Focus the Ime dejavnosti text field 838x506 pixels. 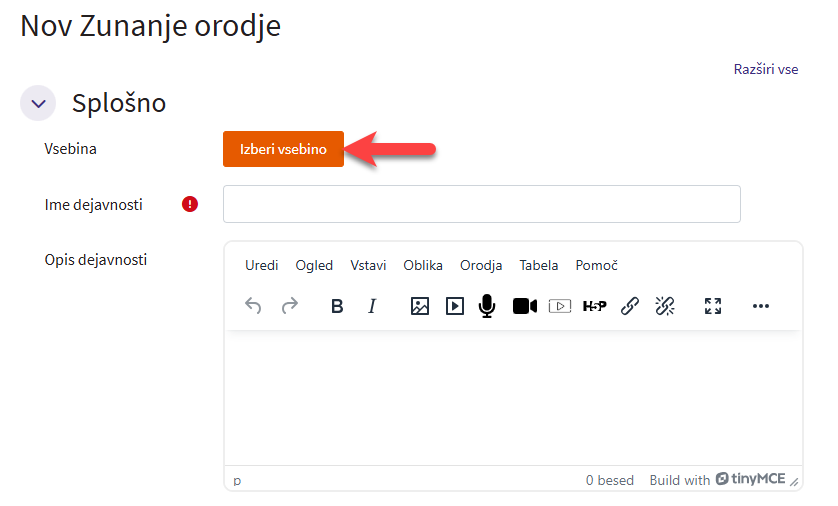[481, 204]
